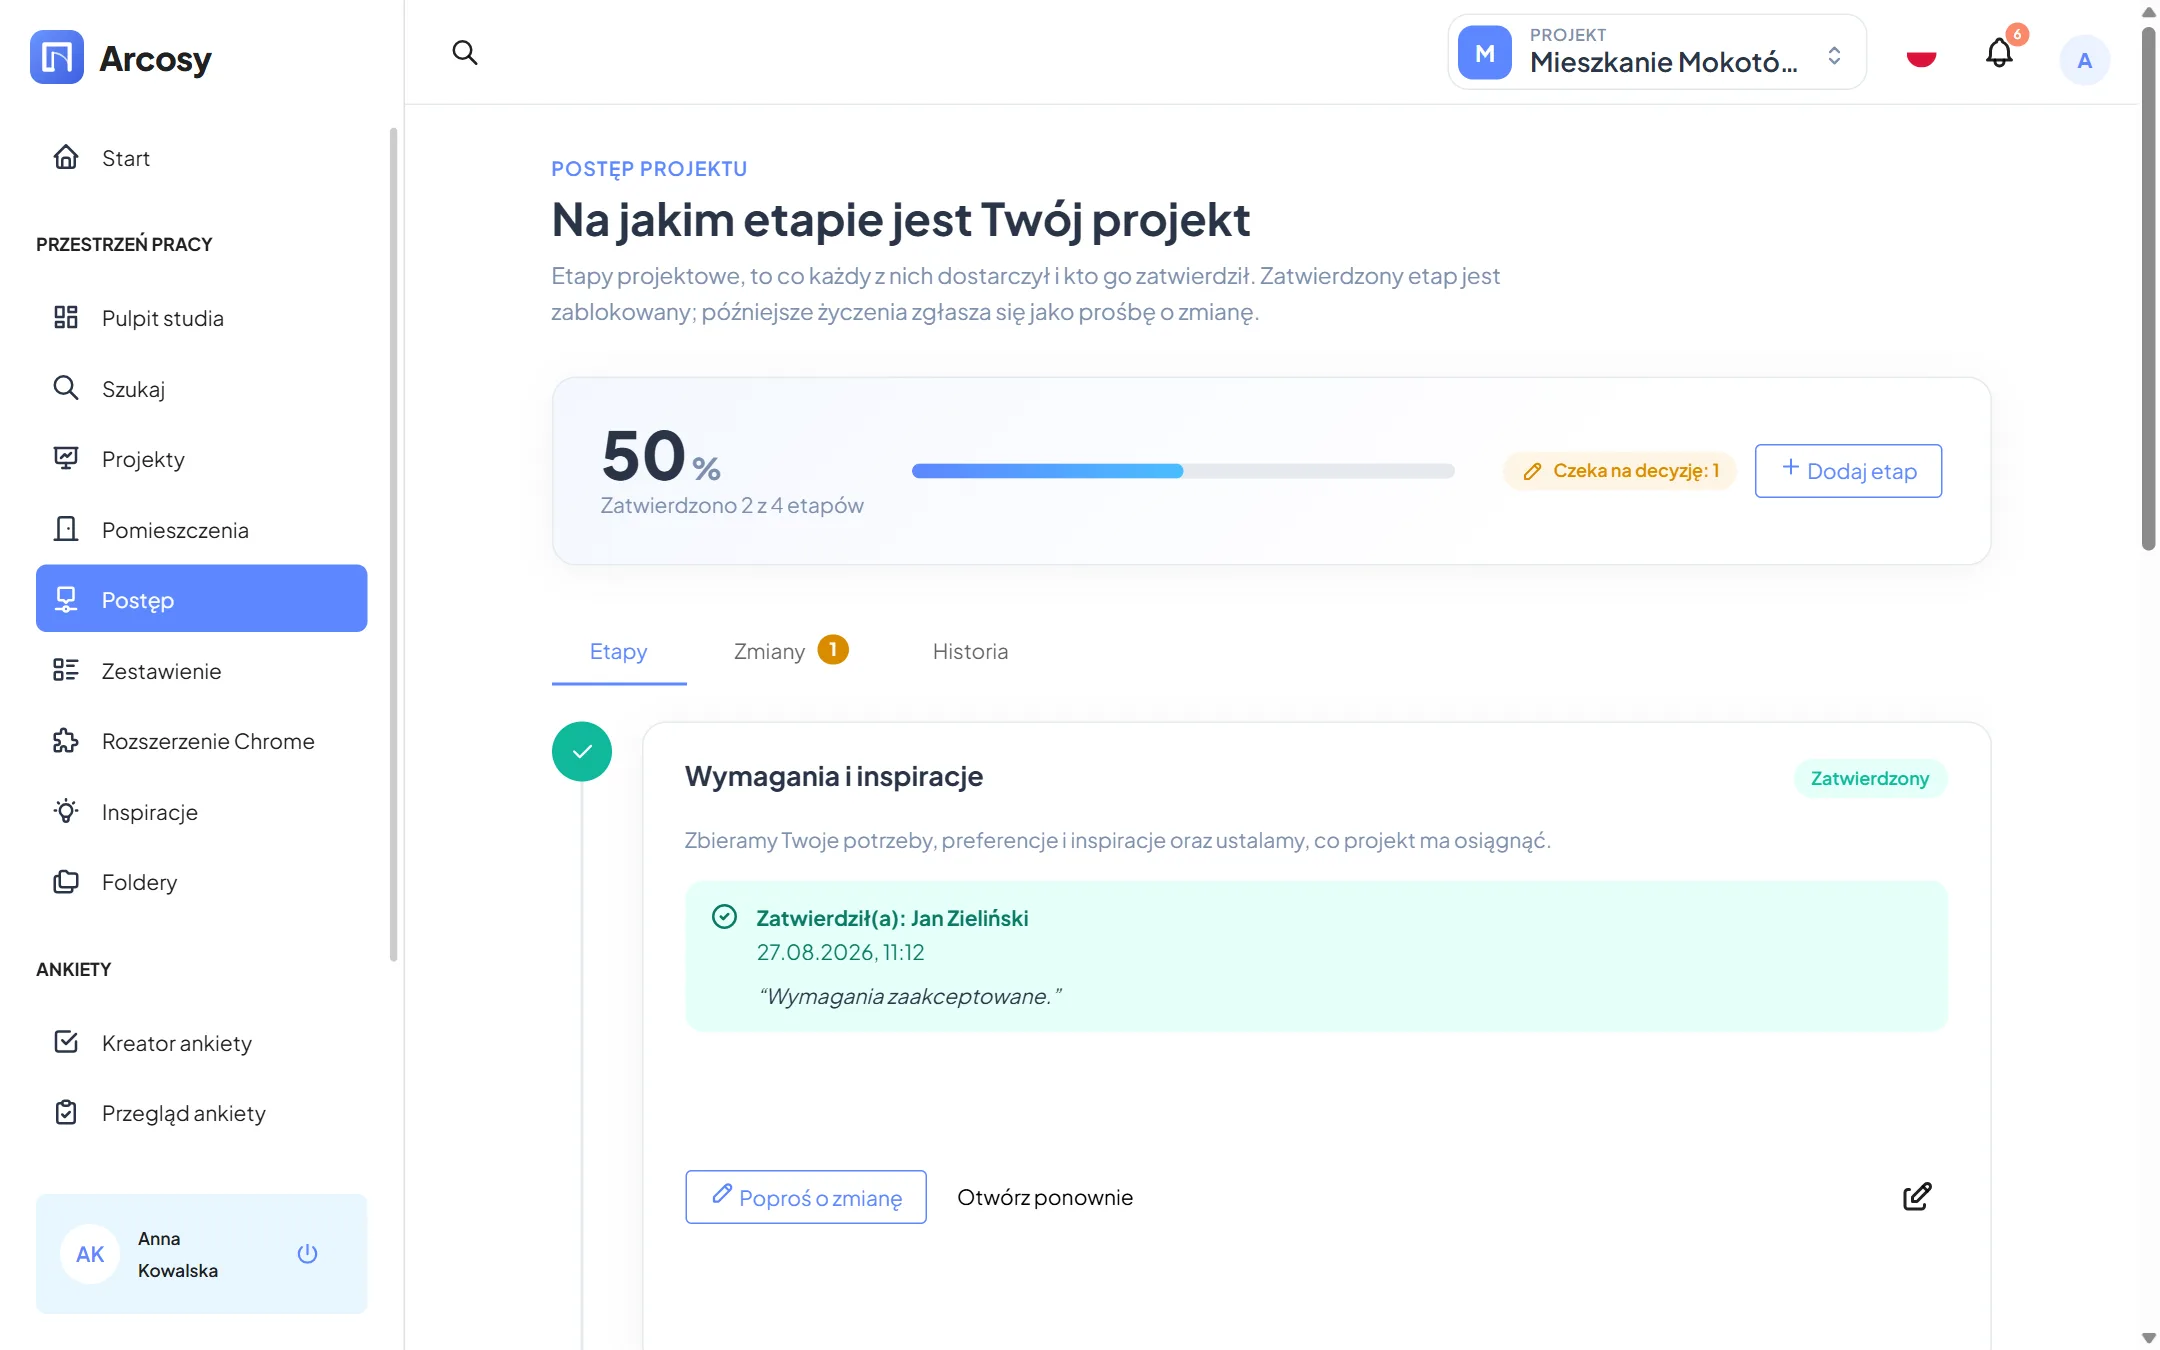The width and height of the screenshot is (2160, 1350).
Task: Click the orange 1 badge on Zmiany
Action: [x=833, y=650]
